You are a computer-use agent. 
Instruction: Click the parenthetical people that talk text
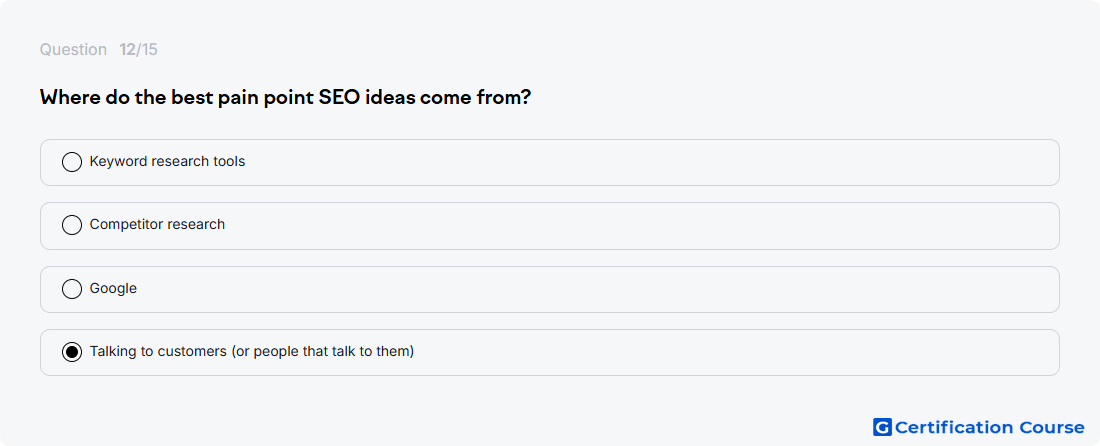[x=323, y=351]
